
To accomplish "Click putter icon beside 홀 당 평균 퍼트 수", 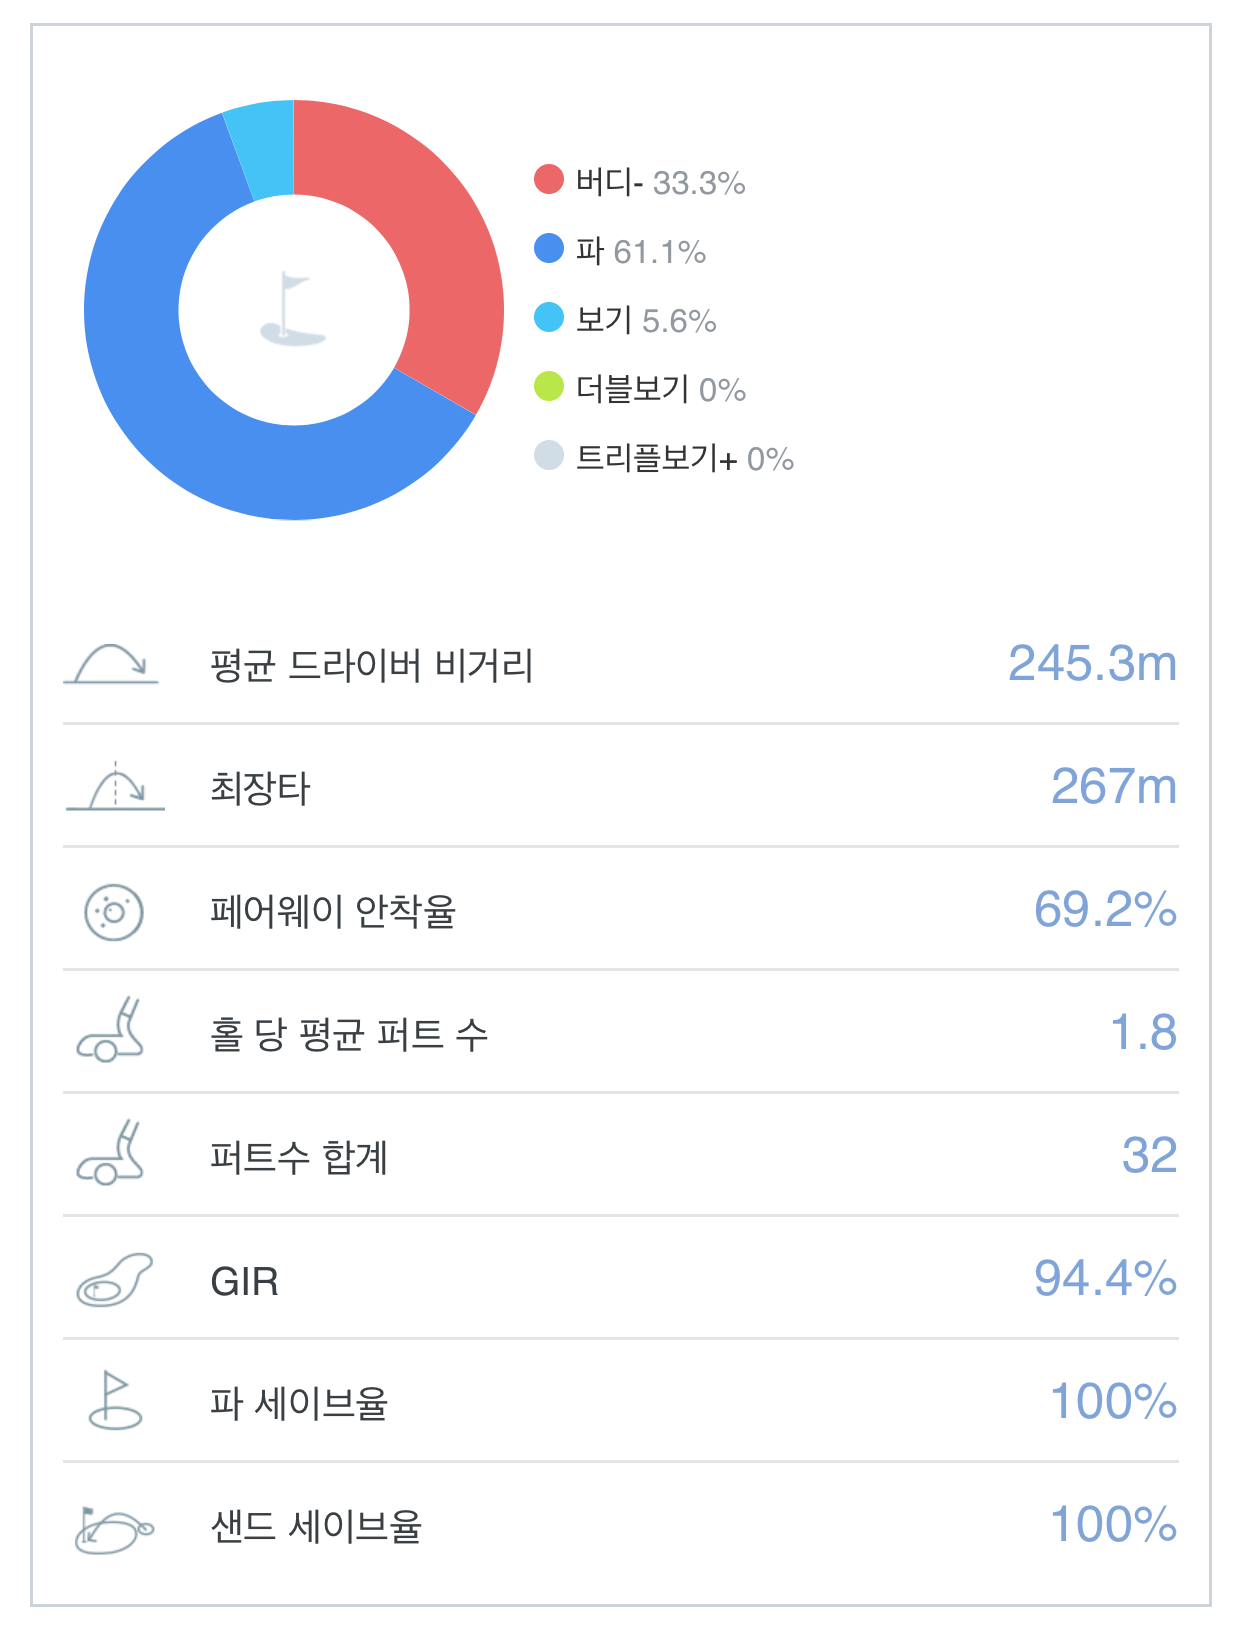I will (111, 1031).
